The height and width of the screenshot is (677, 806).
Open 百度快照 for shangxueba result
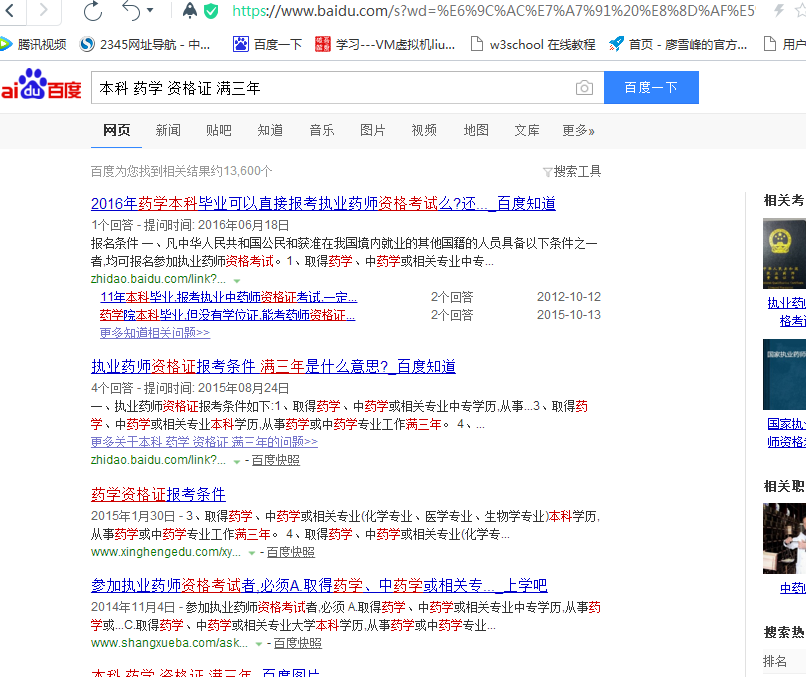298,643
